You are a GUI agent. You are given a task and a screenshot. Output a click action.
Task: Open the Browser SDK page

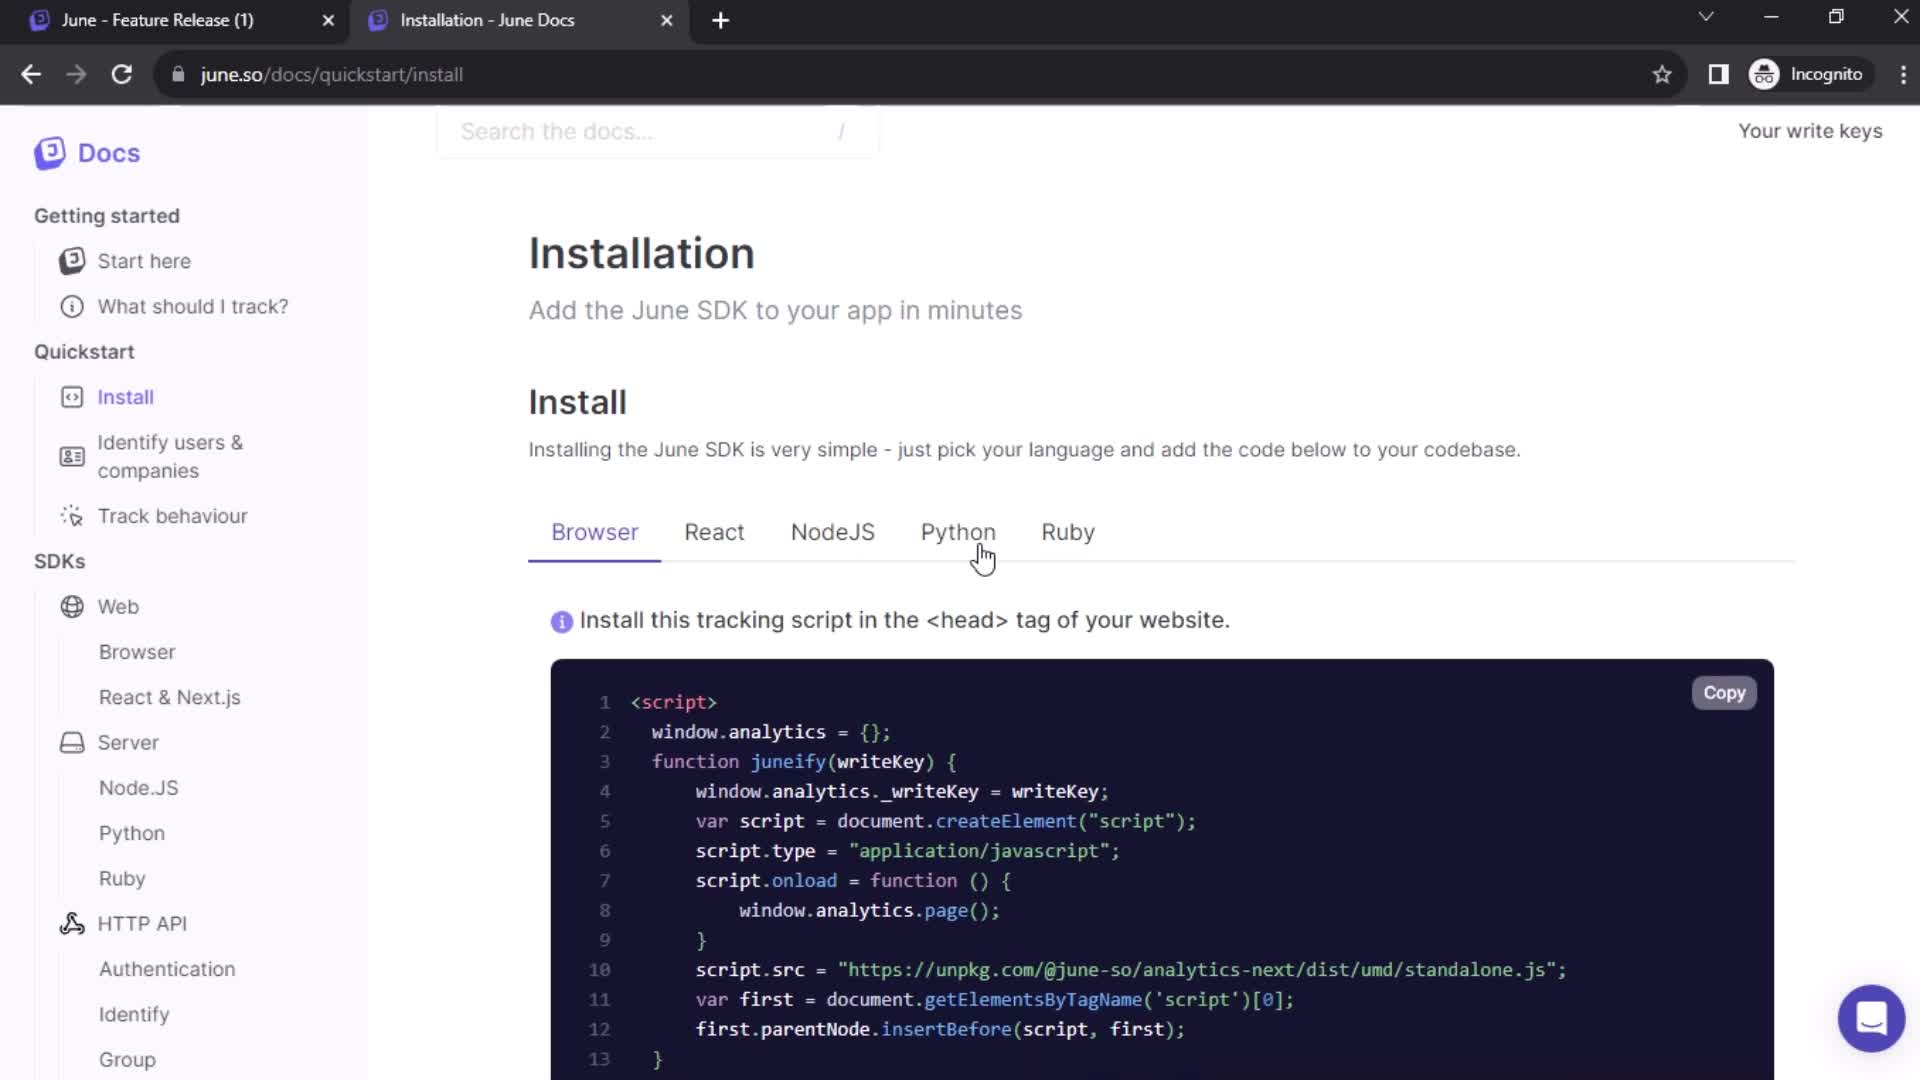(137, 652)
